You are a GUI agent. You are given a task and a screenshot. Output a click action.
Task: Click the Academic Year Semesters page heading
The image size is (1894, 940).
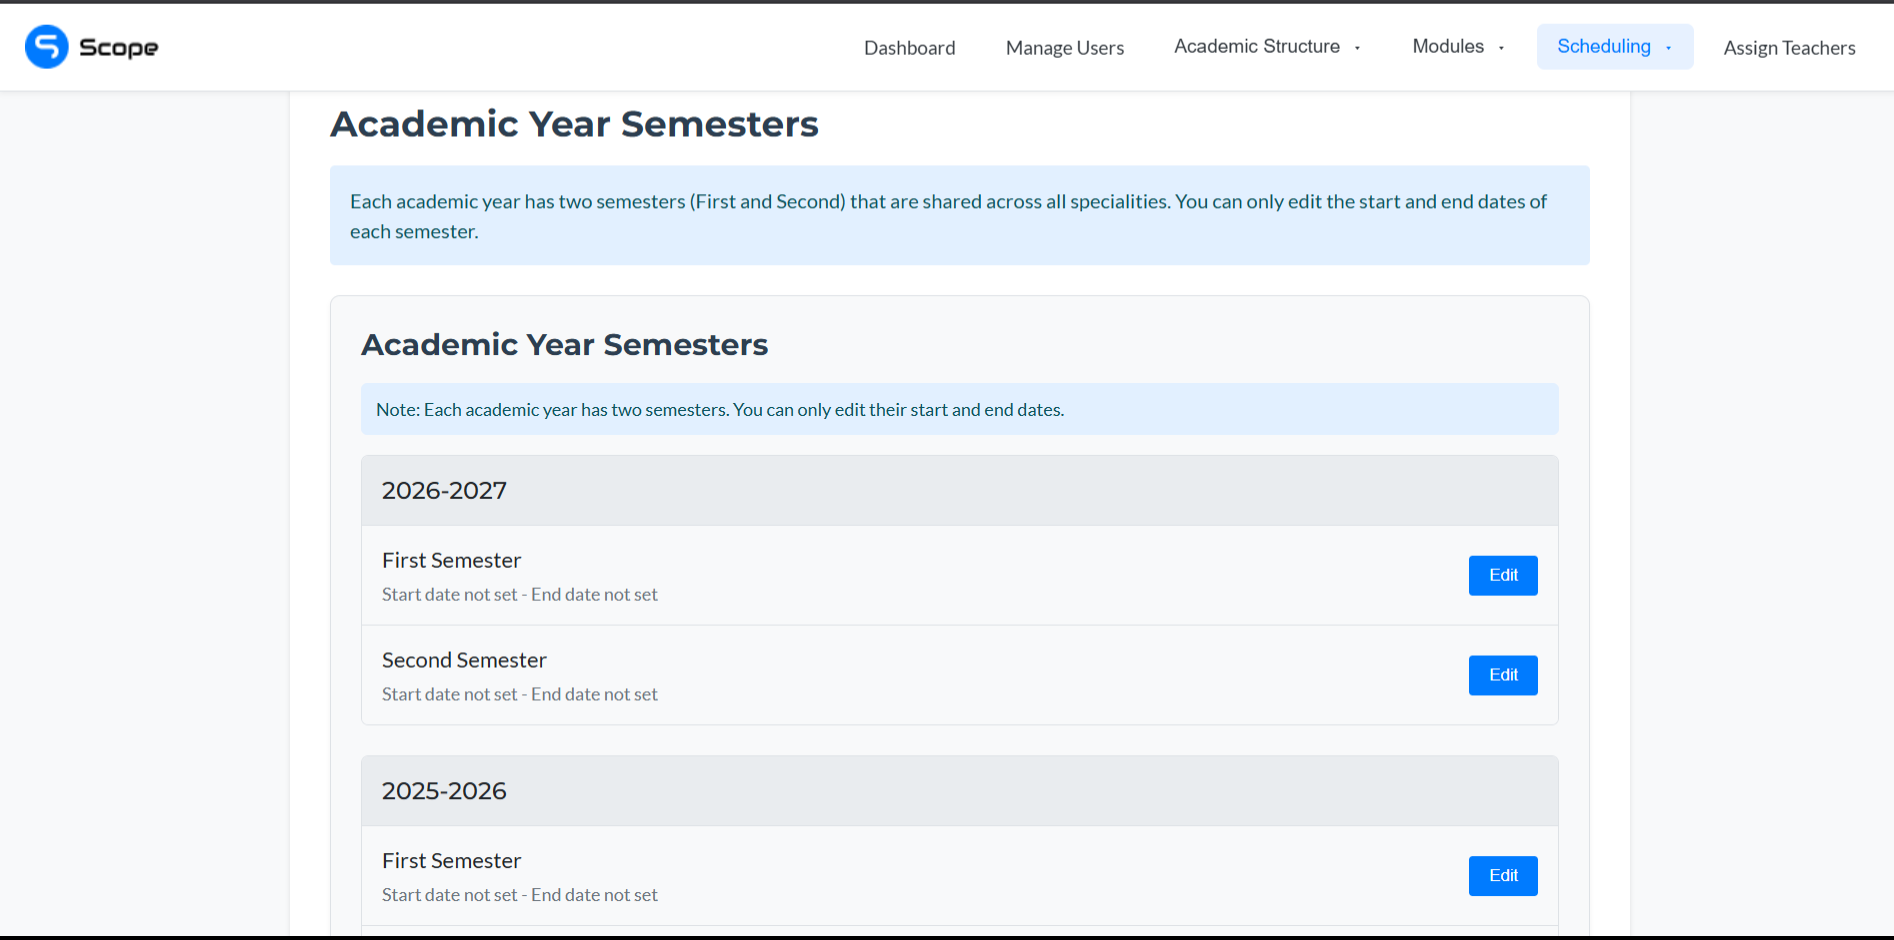coord(574,124)
